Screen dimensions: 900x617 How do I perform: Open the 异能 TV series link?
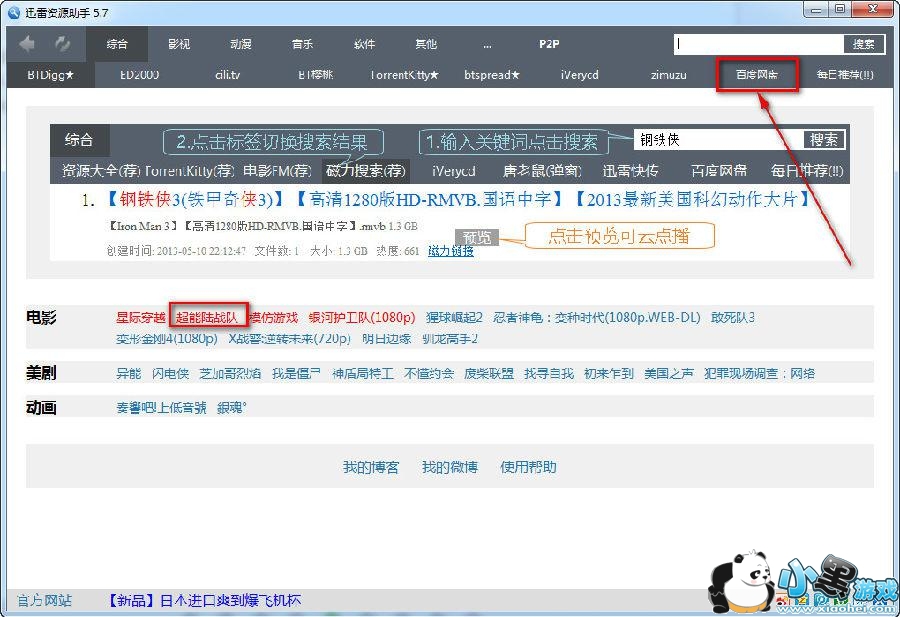tap(129, 374)
